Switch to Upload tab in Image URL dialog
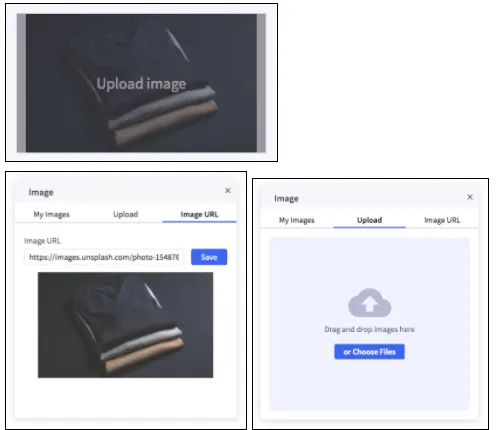The width and height of the screenshot is (496, 430). tap(126, 214)
